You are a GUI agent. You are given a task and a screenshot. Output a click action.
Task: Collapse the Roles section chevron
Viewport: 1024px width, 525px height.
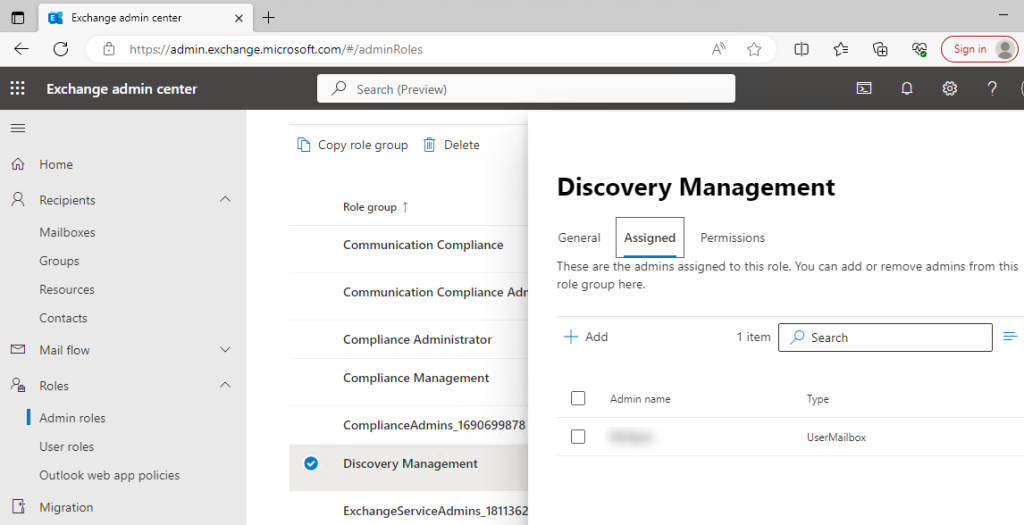(225, 385)
